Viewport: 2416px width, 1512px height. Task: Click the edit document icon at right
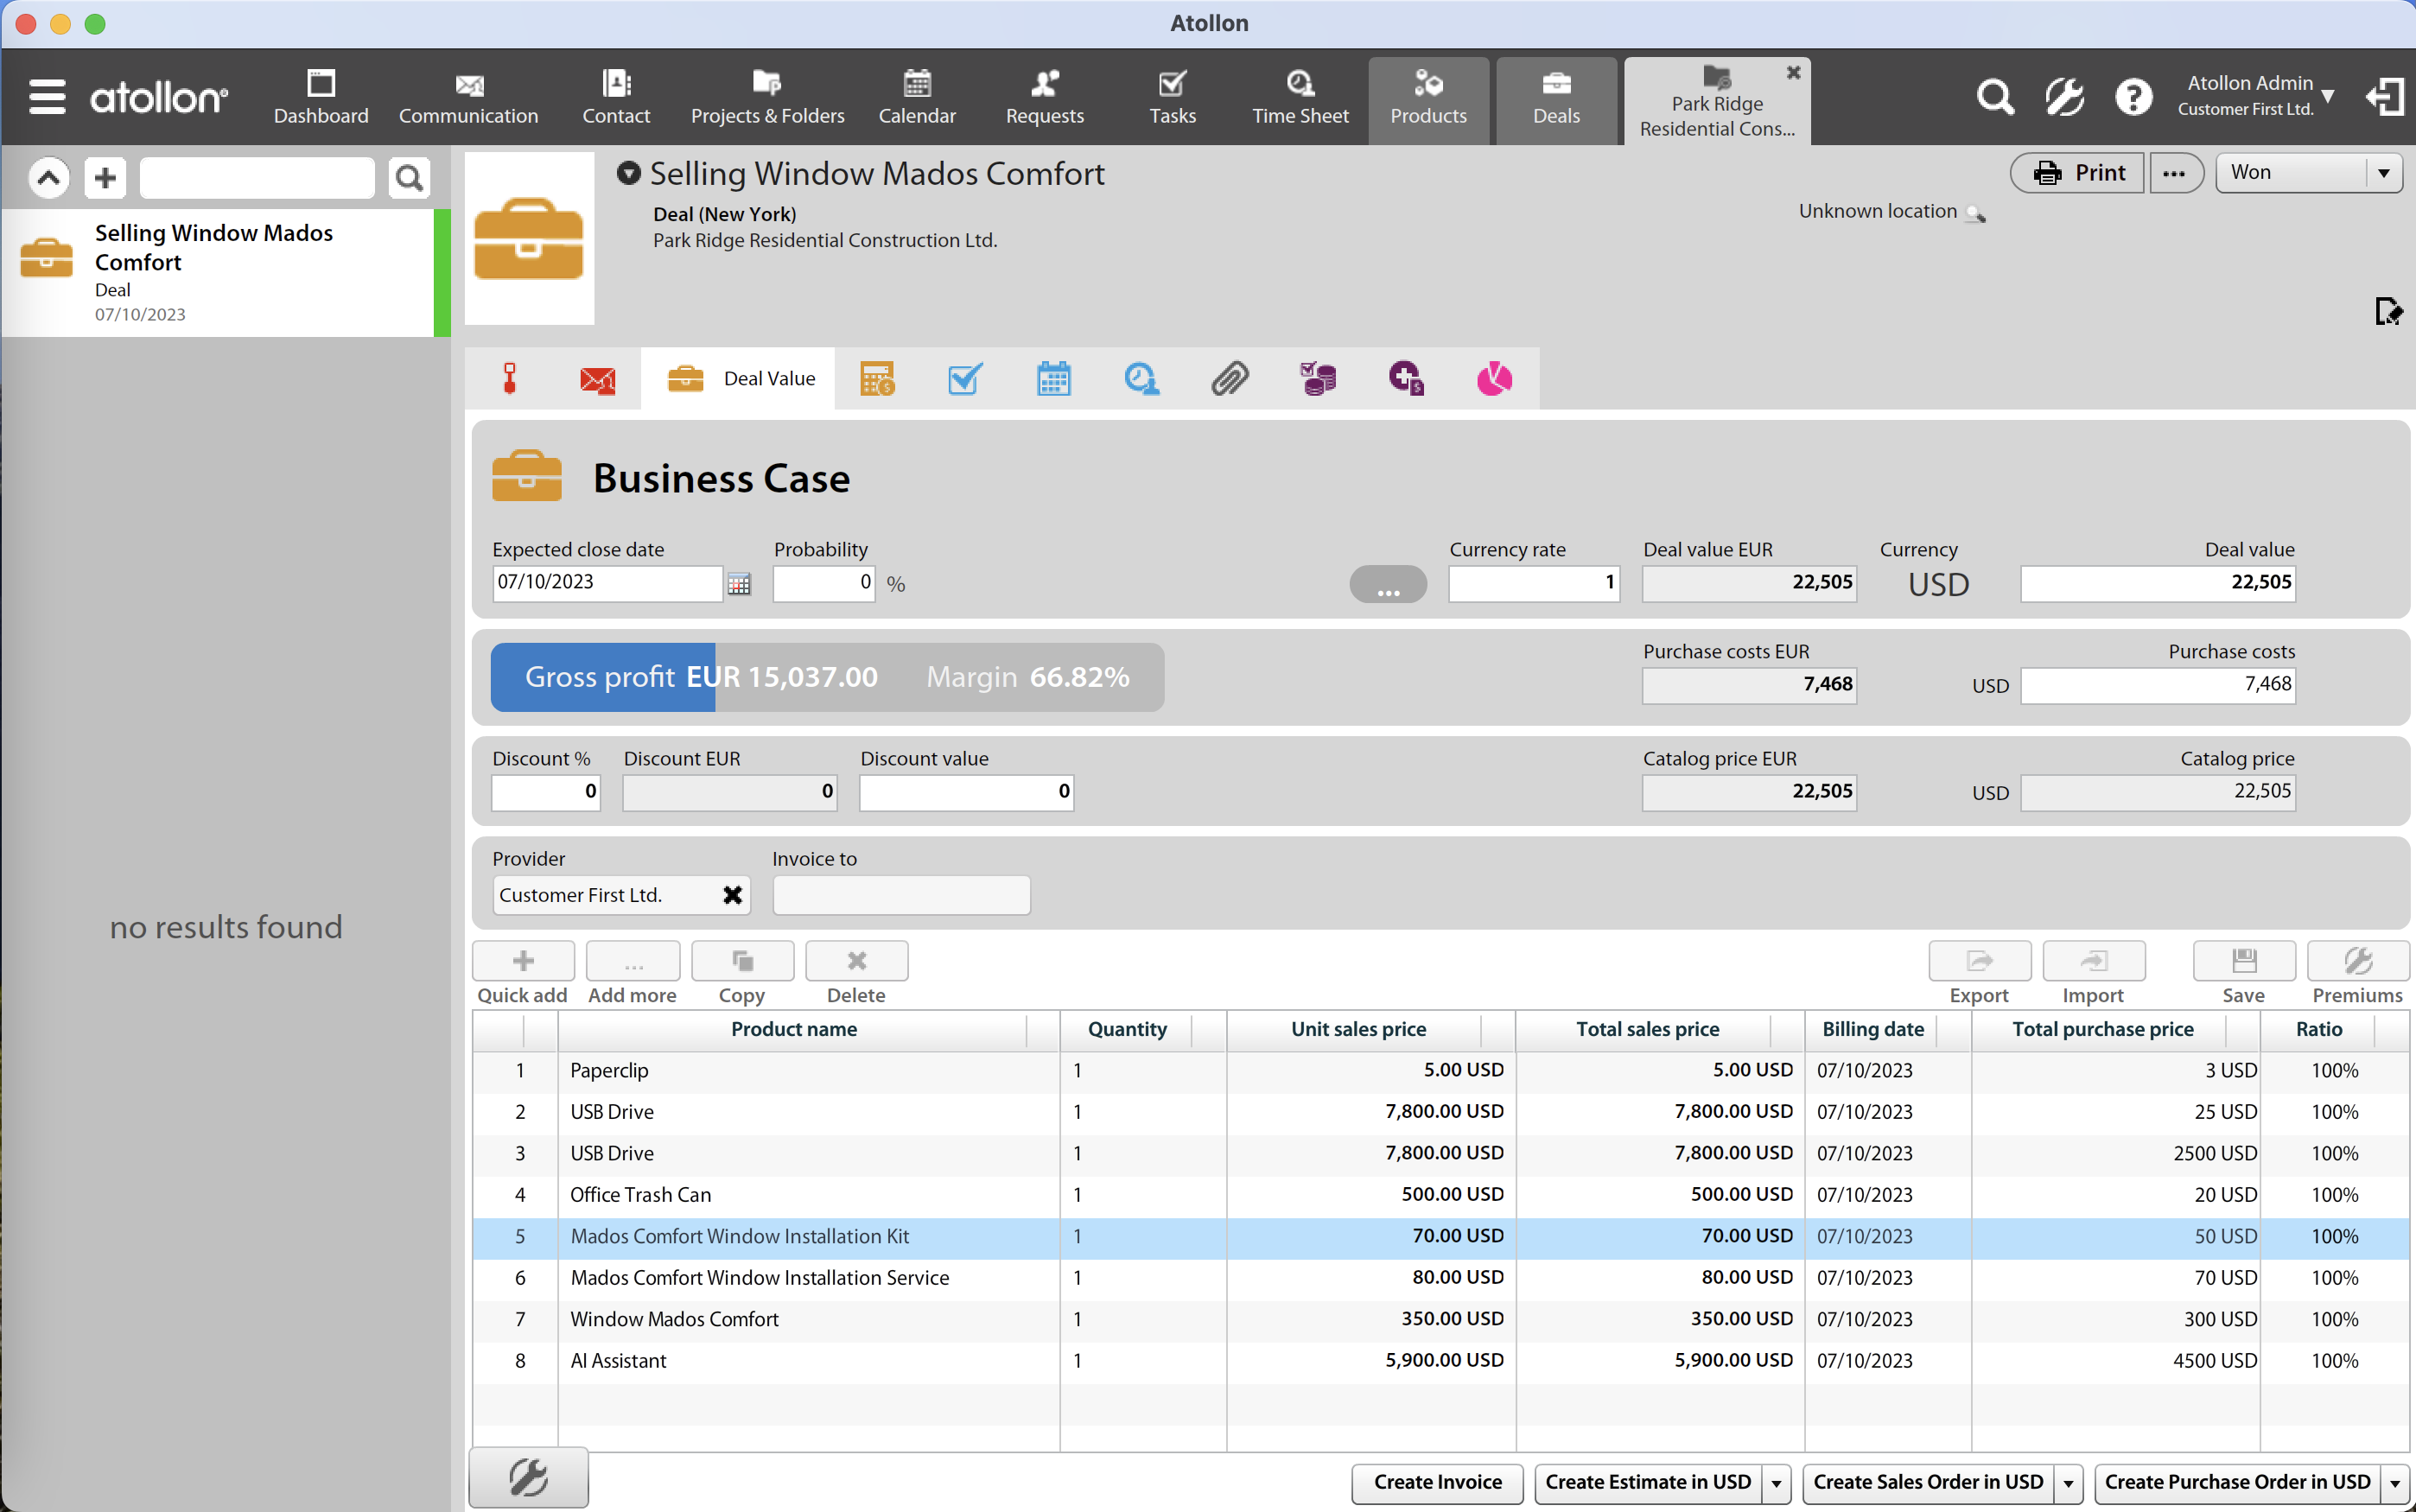pyautogui.click(x=2388, y=312)
